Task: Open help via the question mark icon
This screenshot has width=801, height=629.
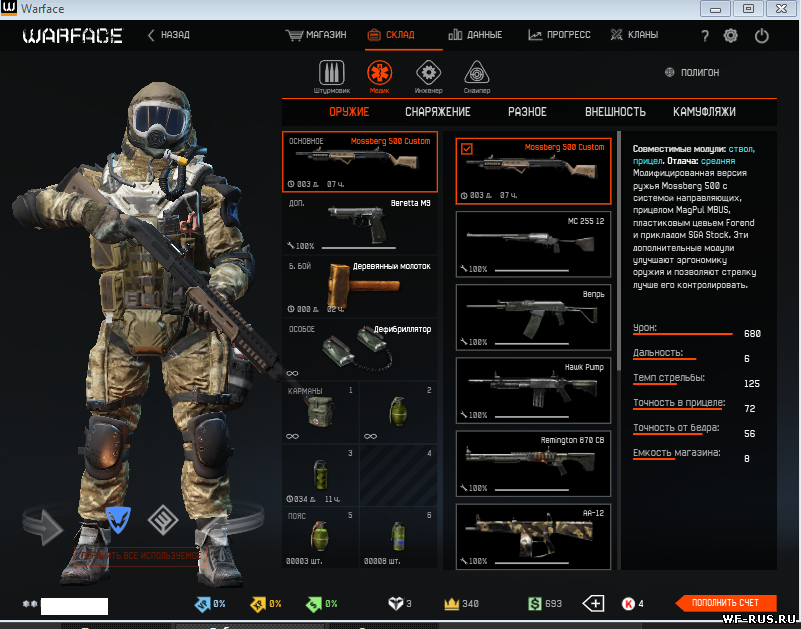Action: coord(705,36)
